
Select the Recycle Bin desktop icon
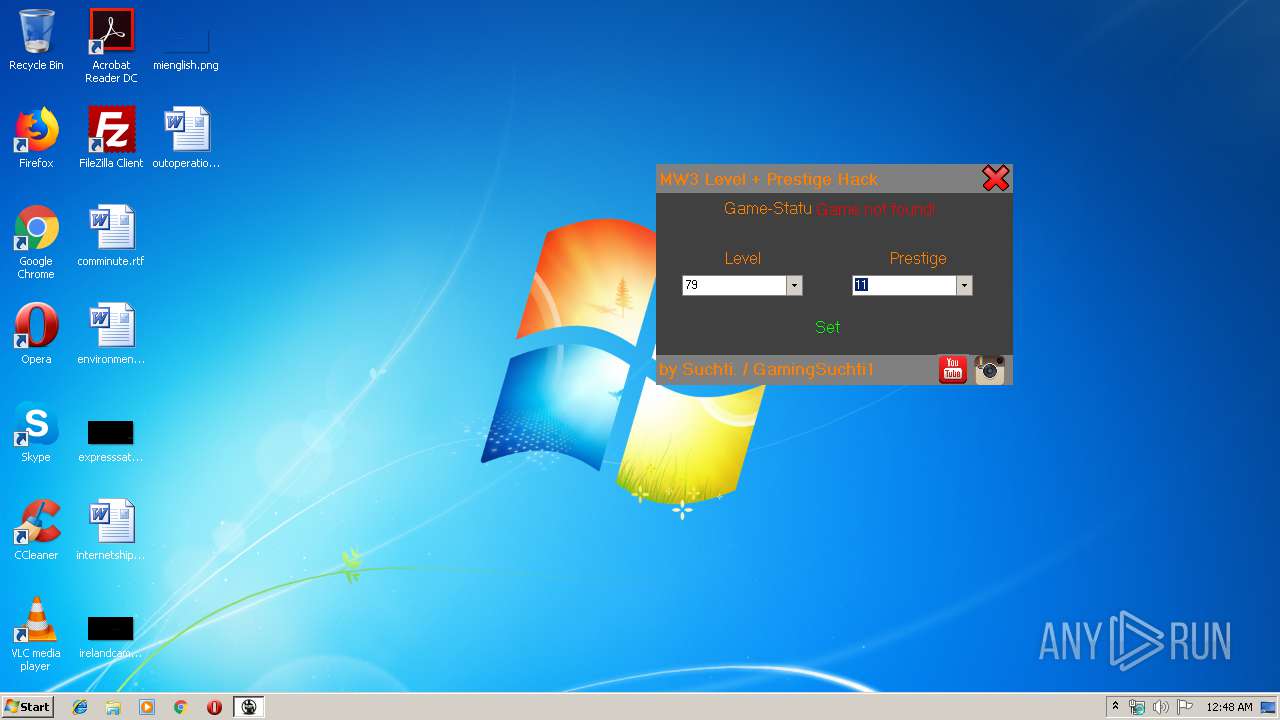[x=36, y=40]
